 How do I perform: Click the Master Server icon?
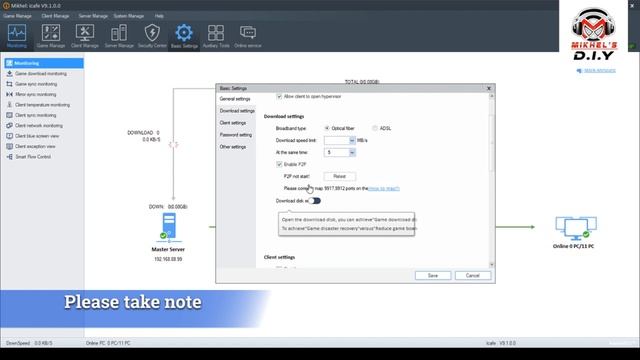click(169, 227)
